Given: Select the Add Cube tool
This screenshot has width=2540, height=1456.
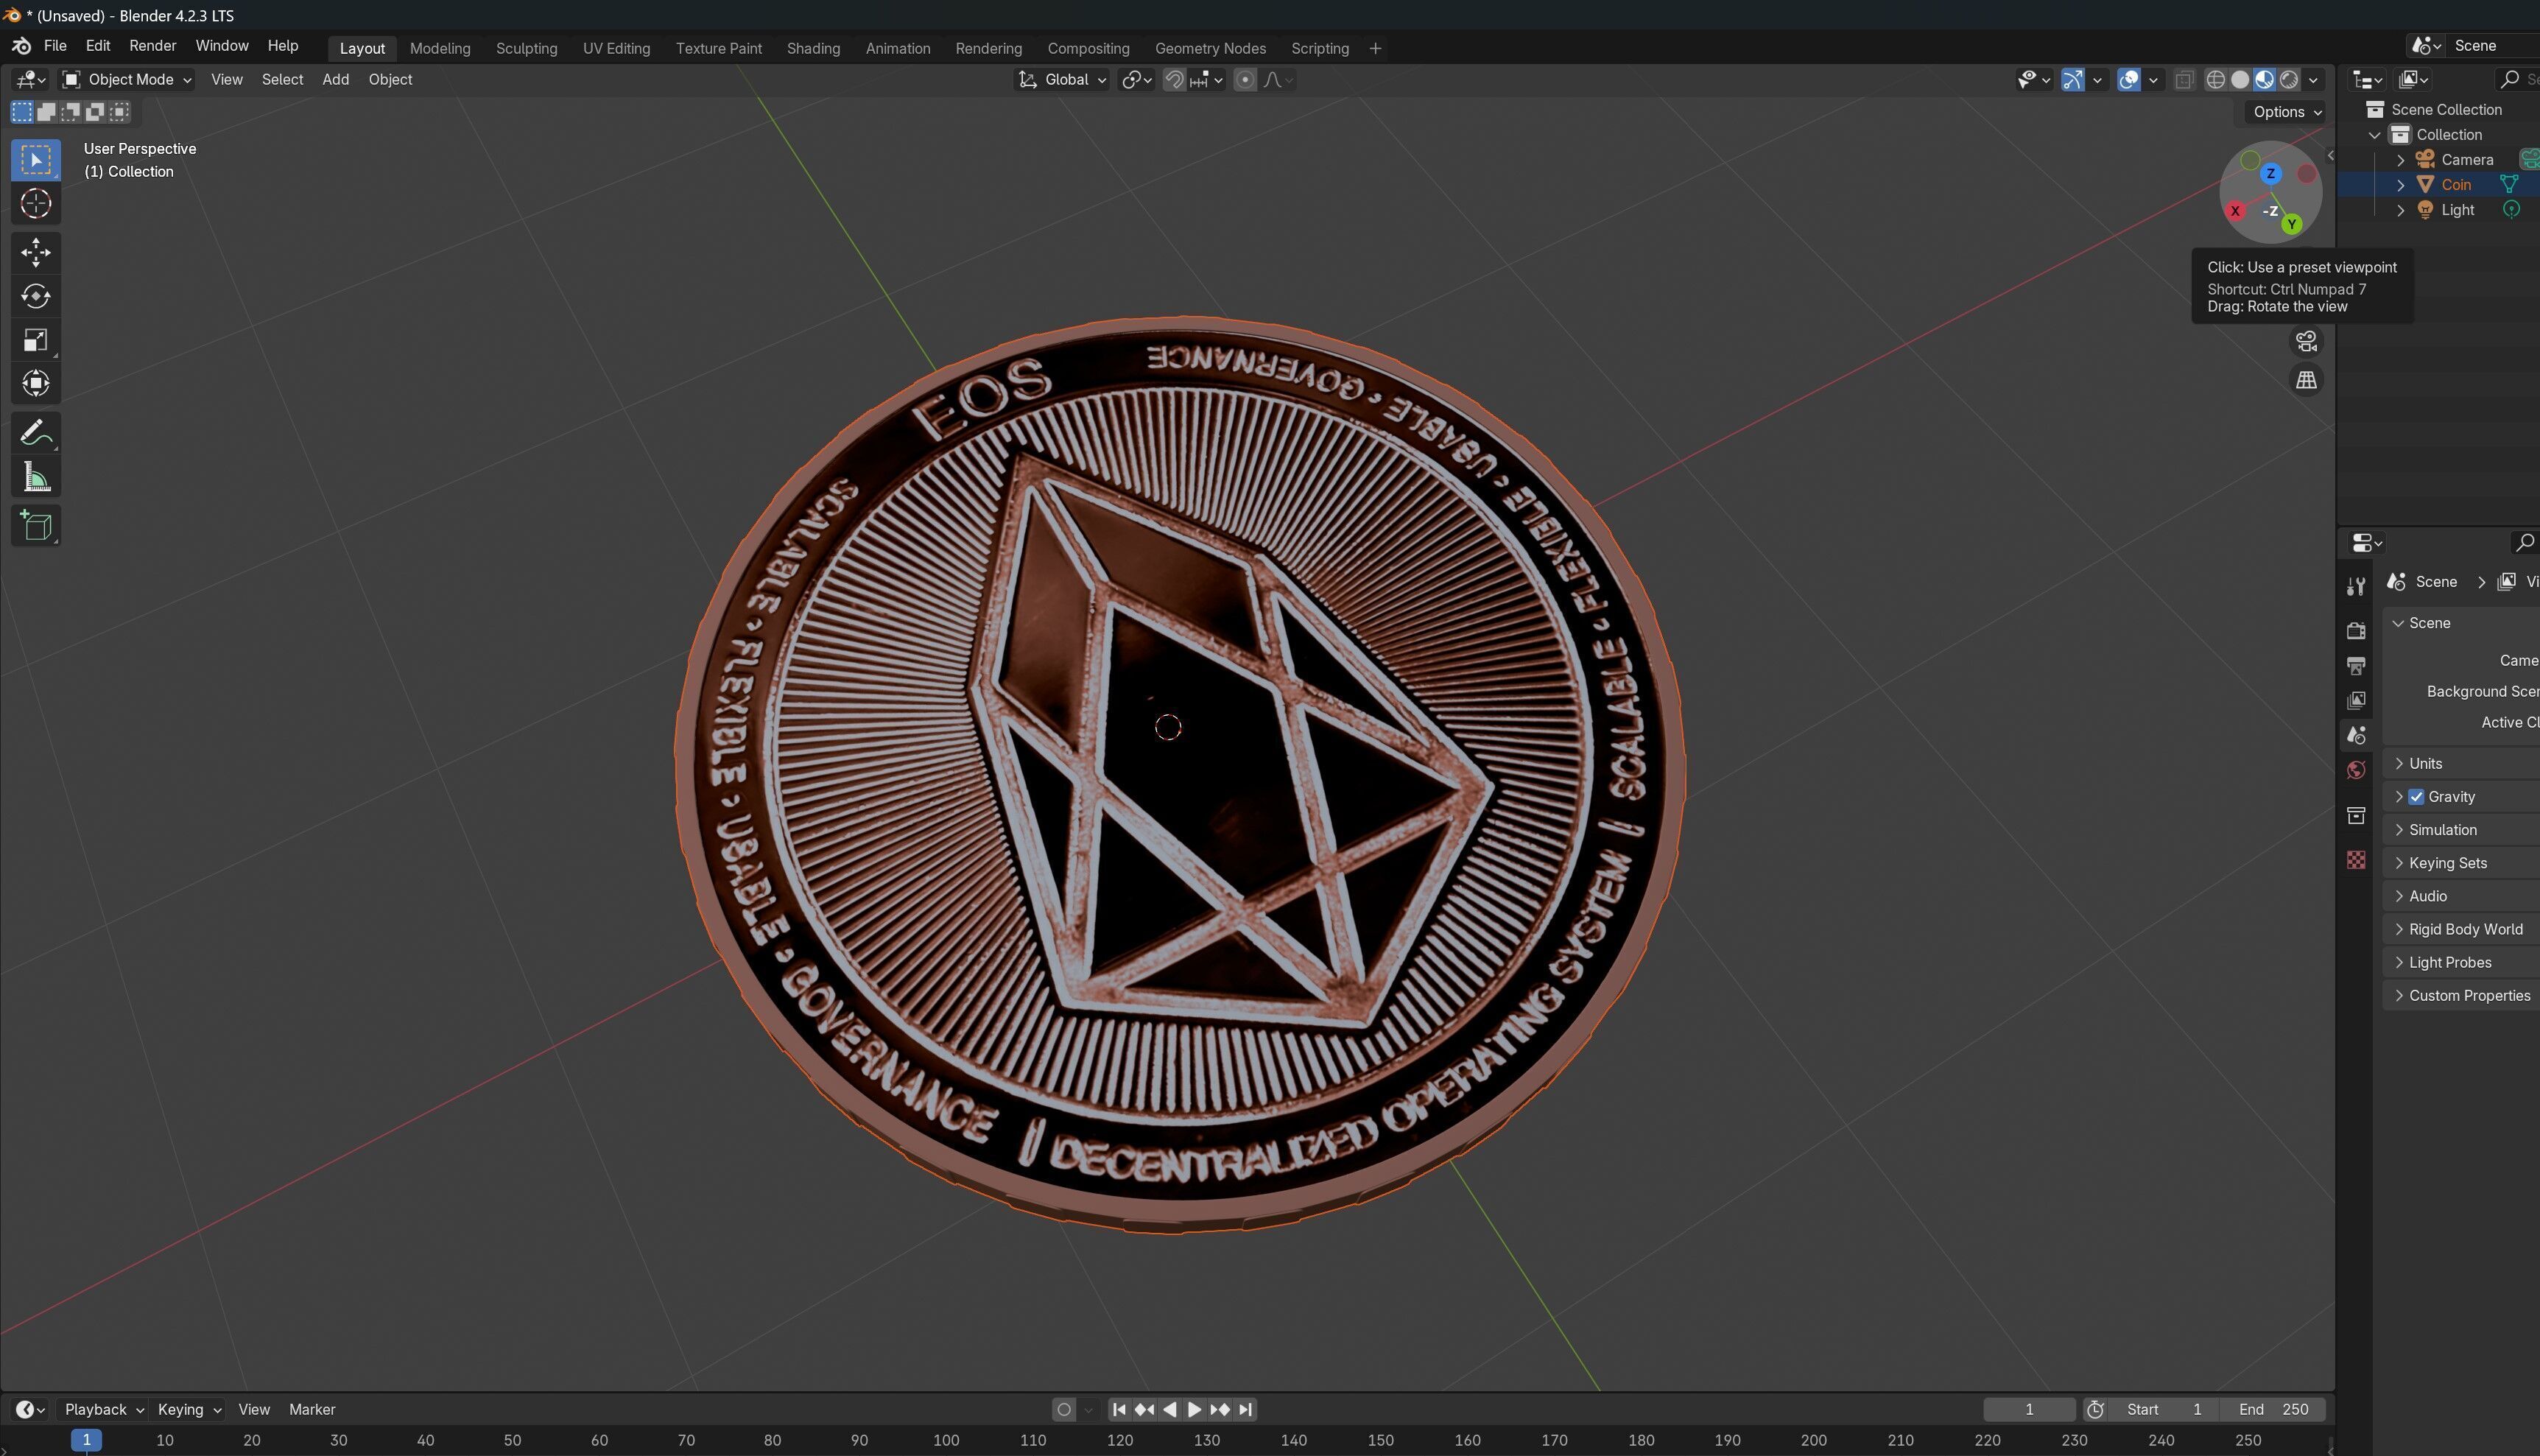Looking at the screenshot, I should point(36,526).
